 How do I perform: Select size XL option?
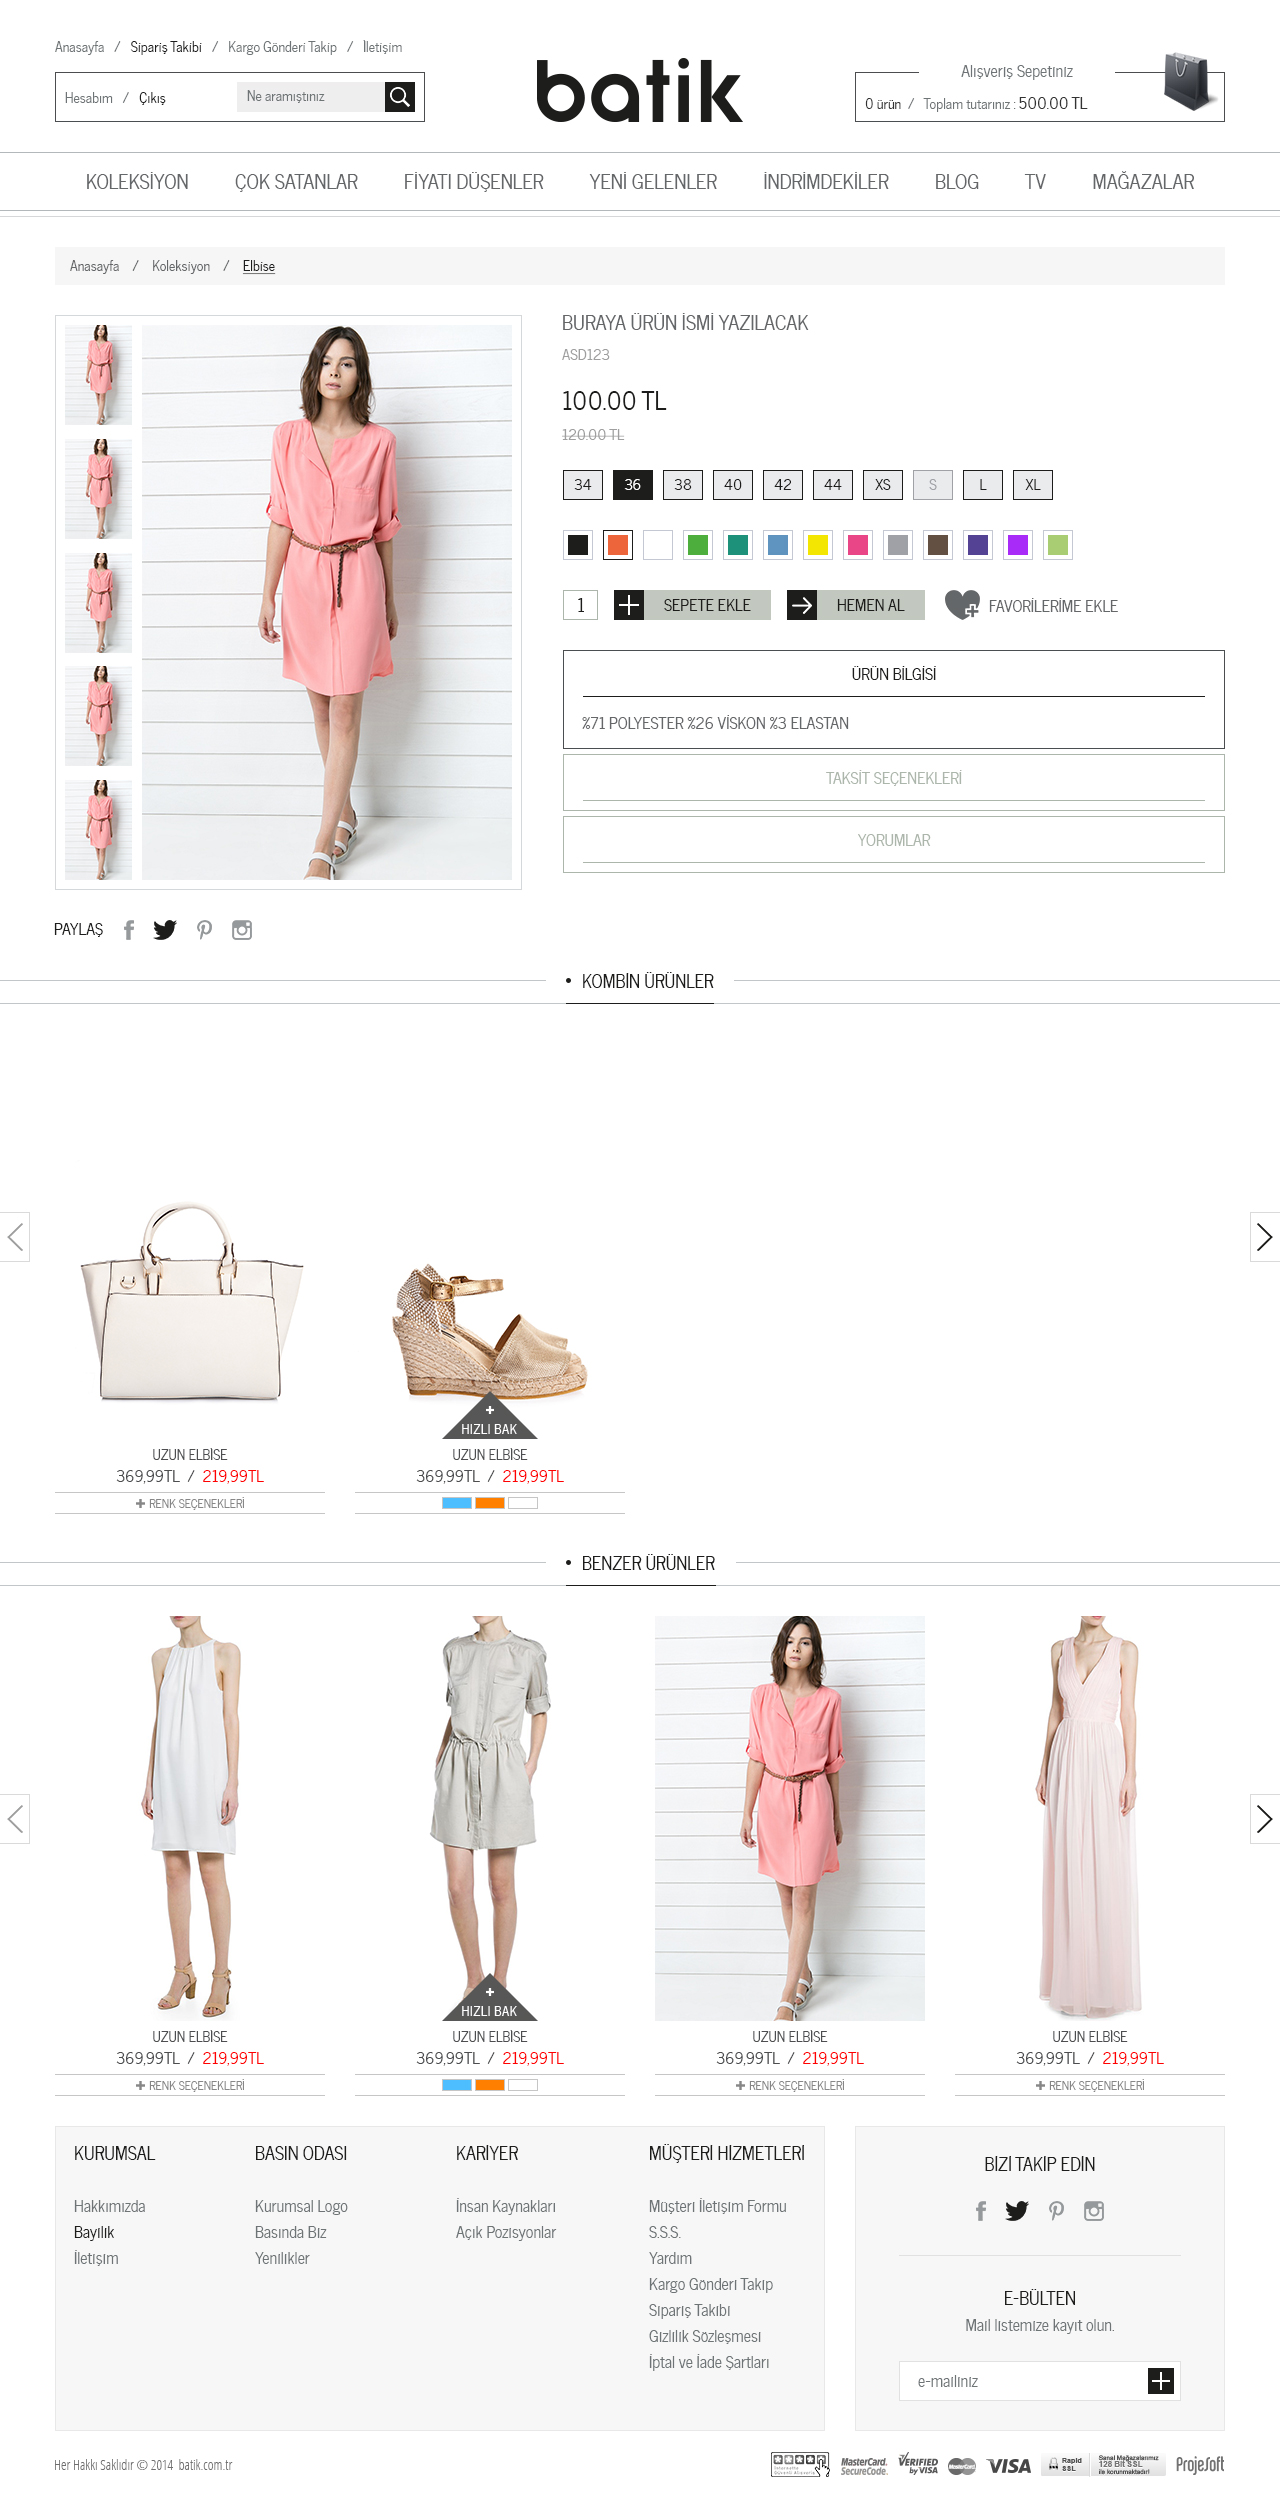[x=1033, y=485]
